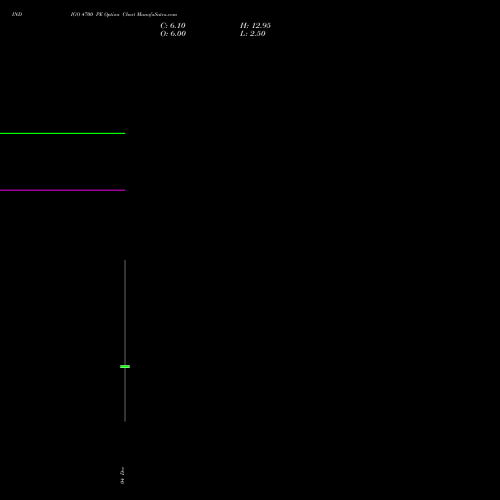500x500 pixels.
Task: Click the close value 'C: 6.10'
Action: point(173,26)
